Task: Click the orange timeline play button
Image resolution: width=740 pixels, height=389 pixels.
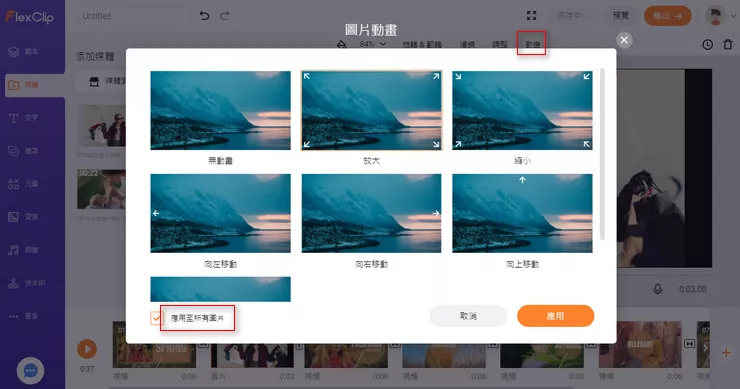Action: [x=87, y=349]
